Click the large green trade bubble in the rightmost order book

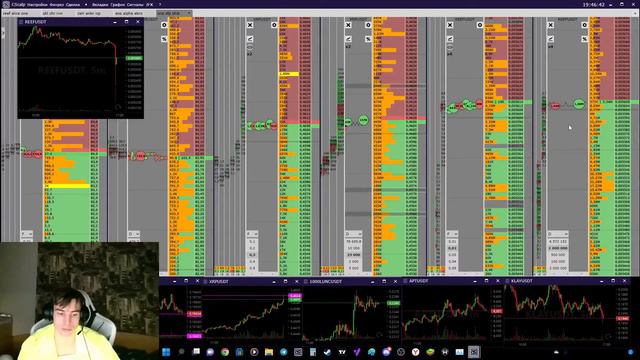coord(579,104)
